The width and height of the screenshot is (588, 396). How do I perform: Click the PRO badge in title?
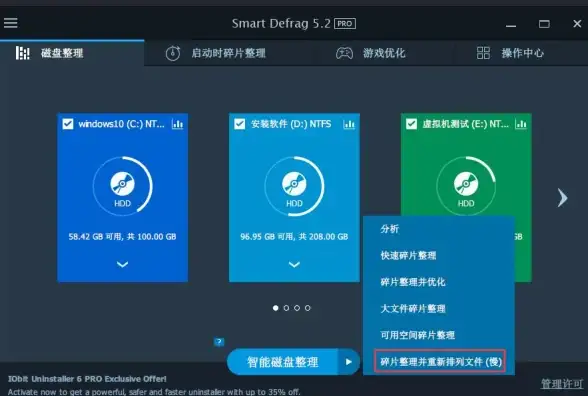tap(345, 24)
